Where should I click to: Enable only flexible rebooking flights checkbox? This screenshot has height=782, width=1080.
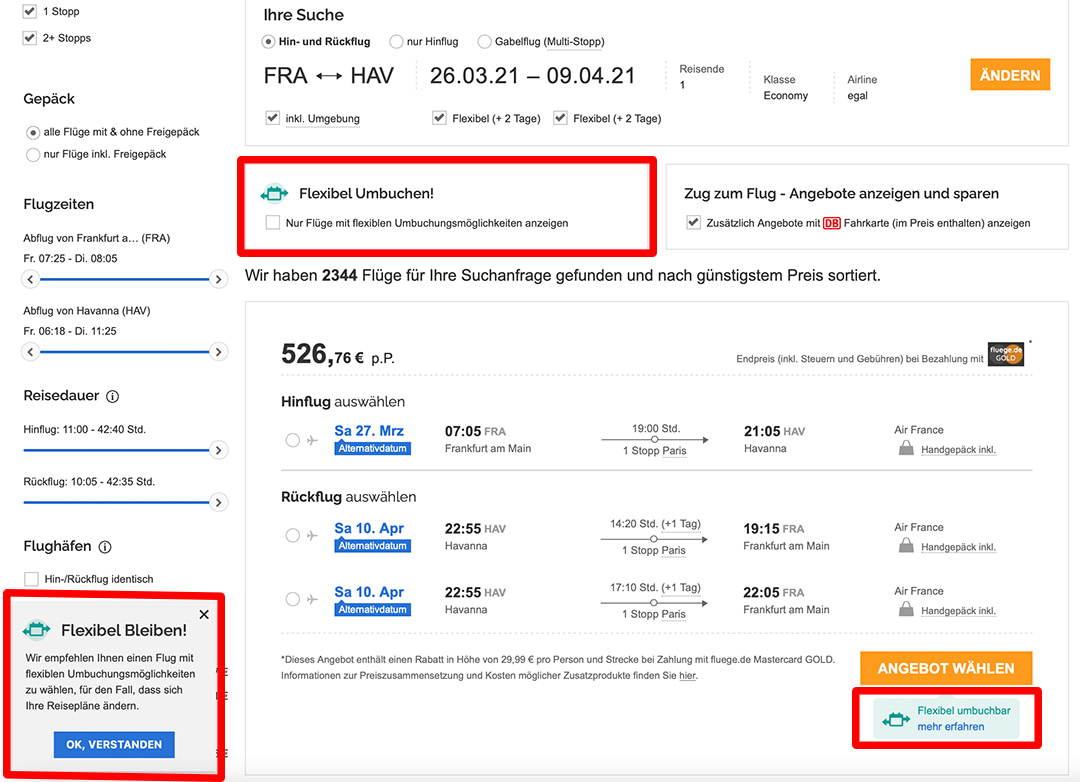[273, 223]
